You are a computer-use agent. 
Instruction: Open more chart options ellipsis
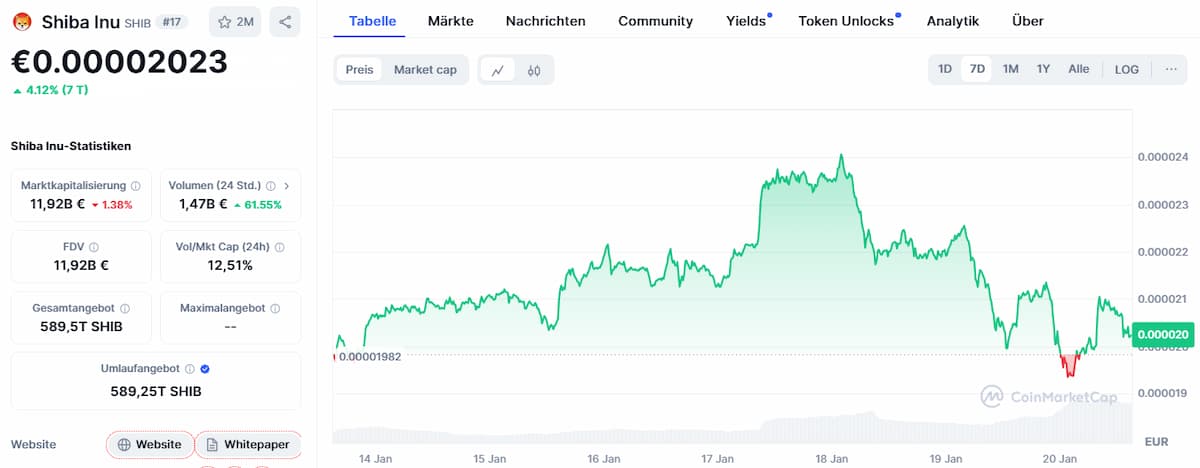tap(1171, 69)
